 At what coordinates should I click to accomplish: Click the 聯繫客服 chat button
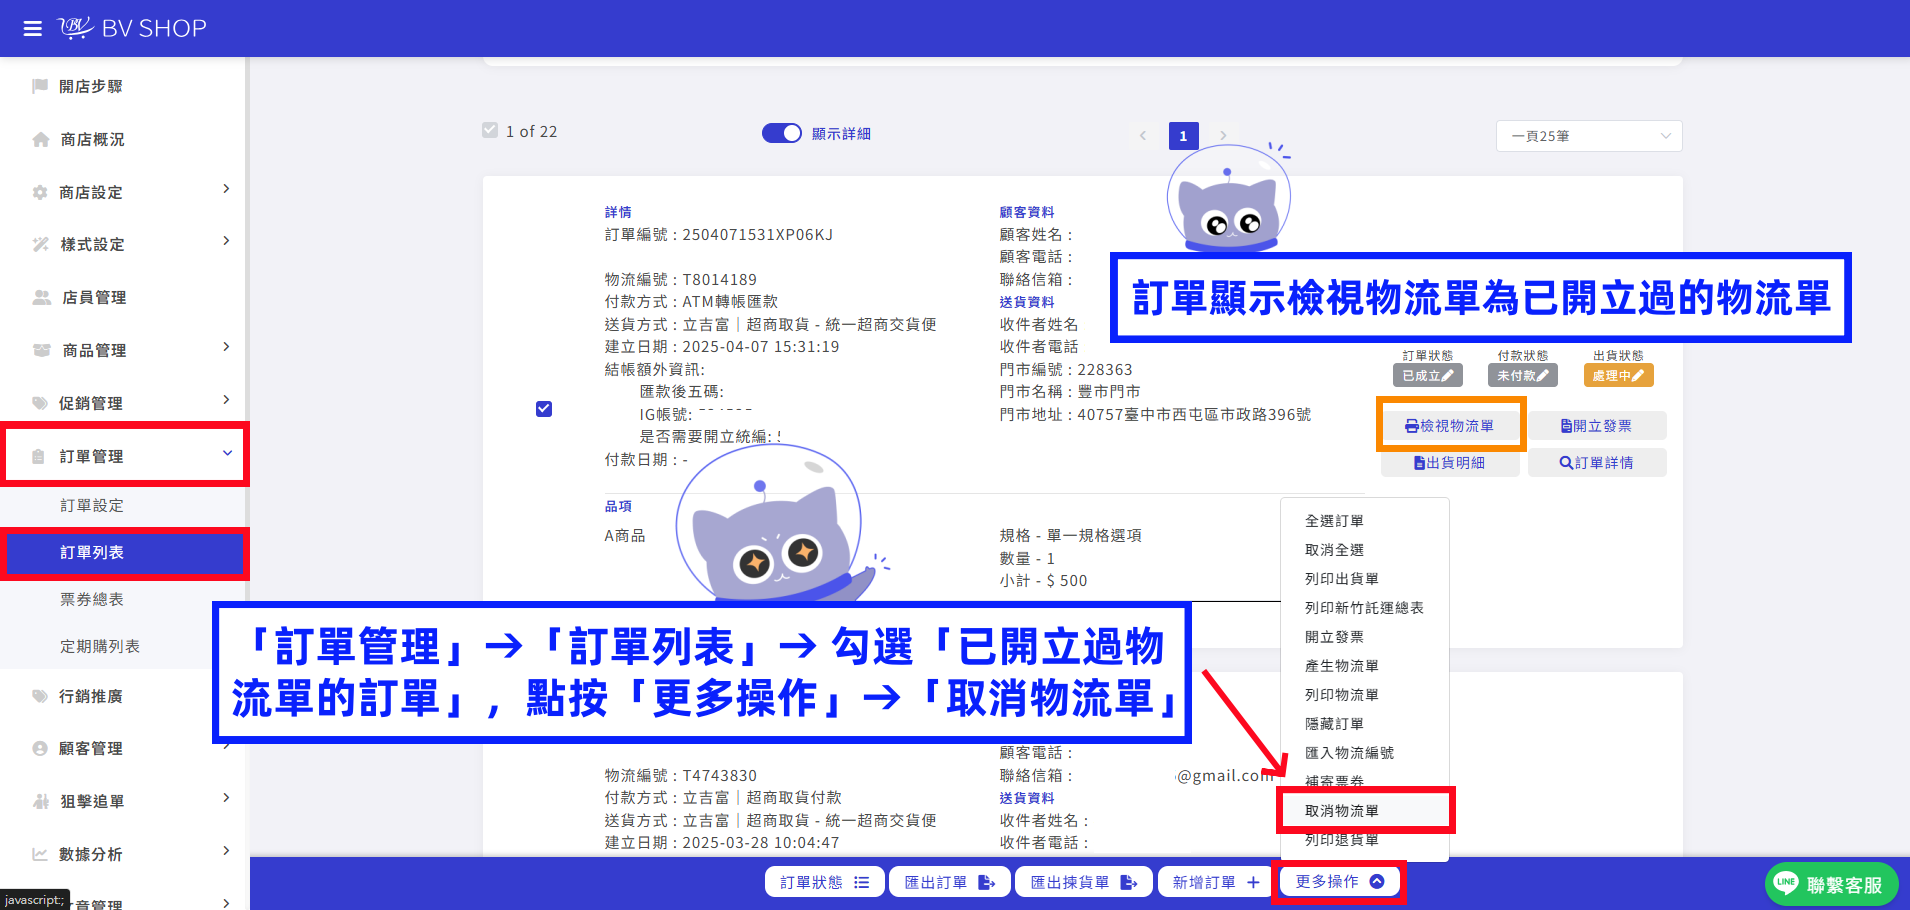pos(1832,884)
